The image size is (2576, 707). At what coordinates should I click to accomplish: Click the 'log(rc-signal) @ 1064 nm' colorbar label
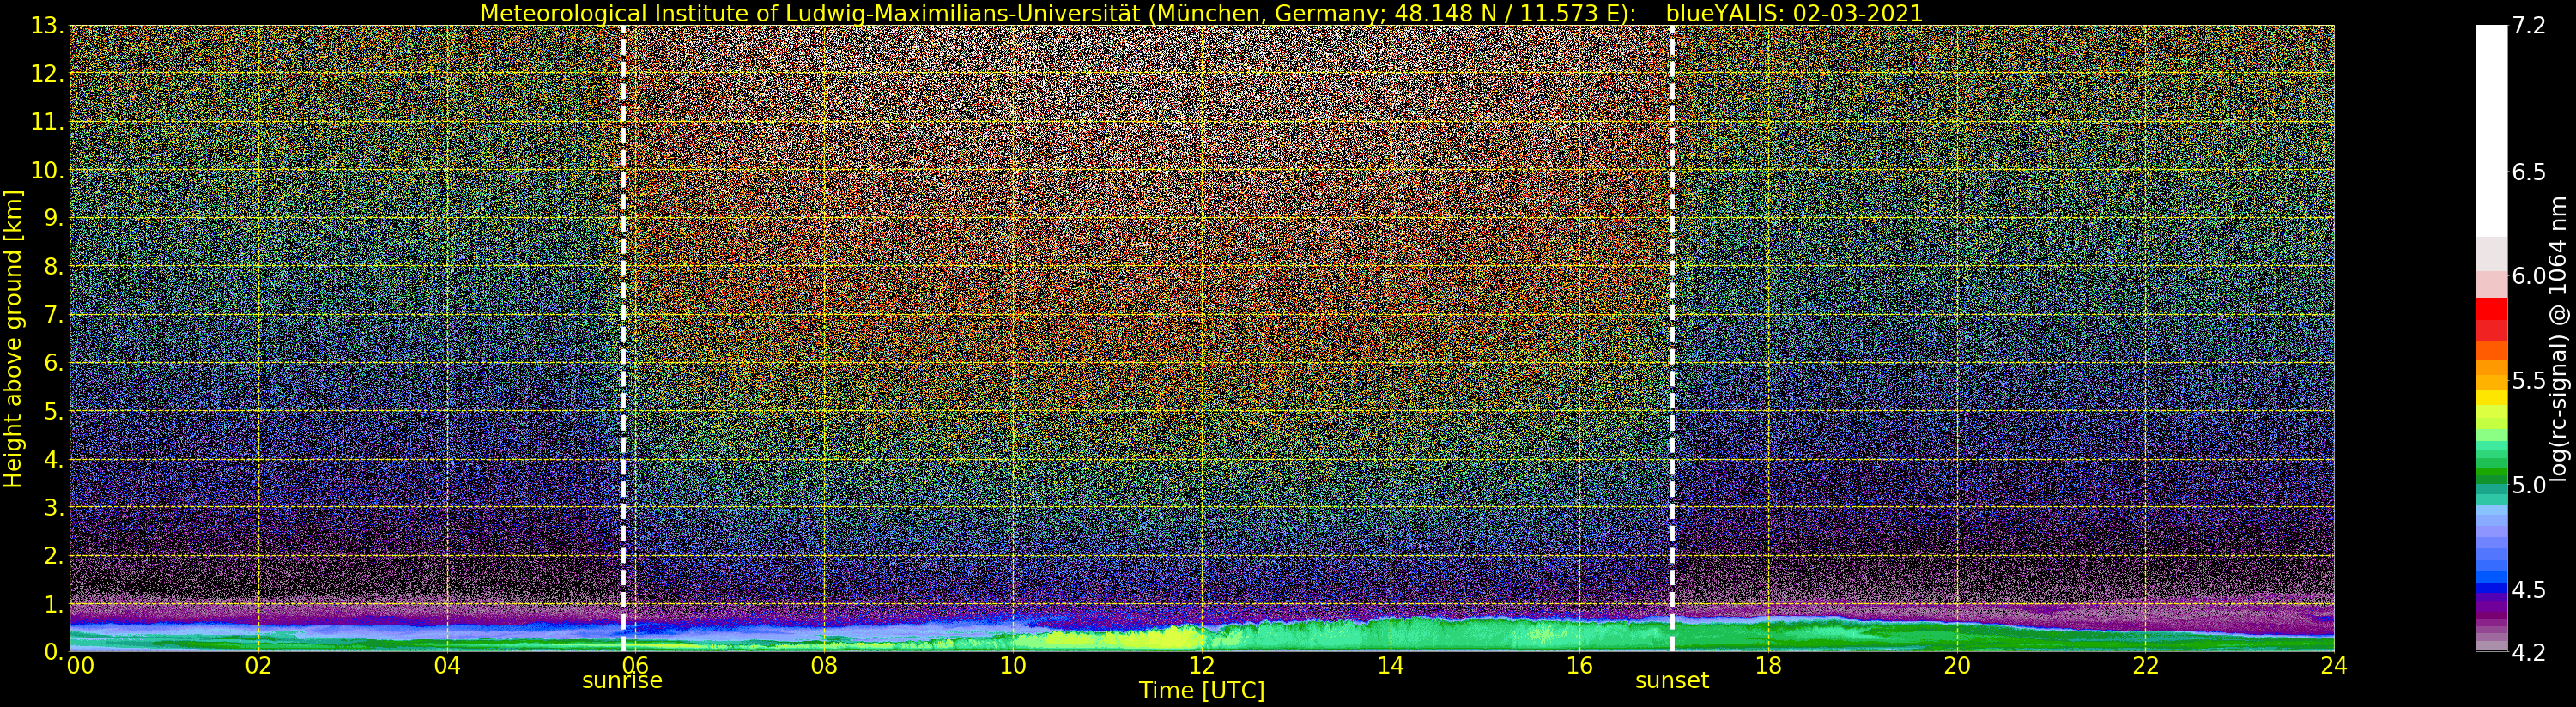point(2560,339)
